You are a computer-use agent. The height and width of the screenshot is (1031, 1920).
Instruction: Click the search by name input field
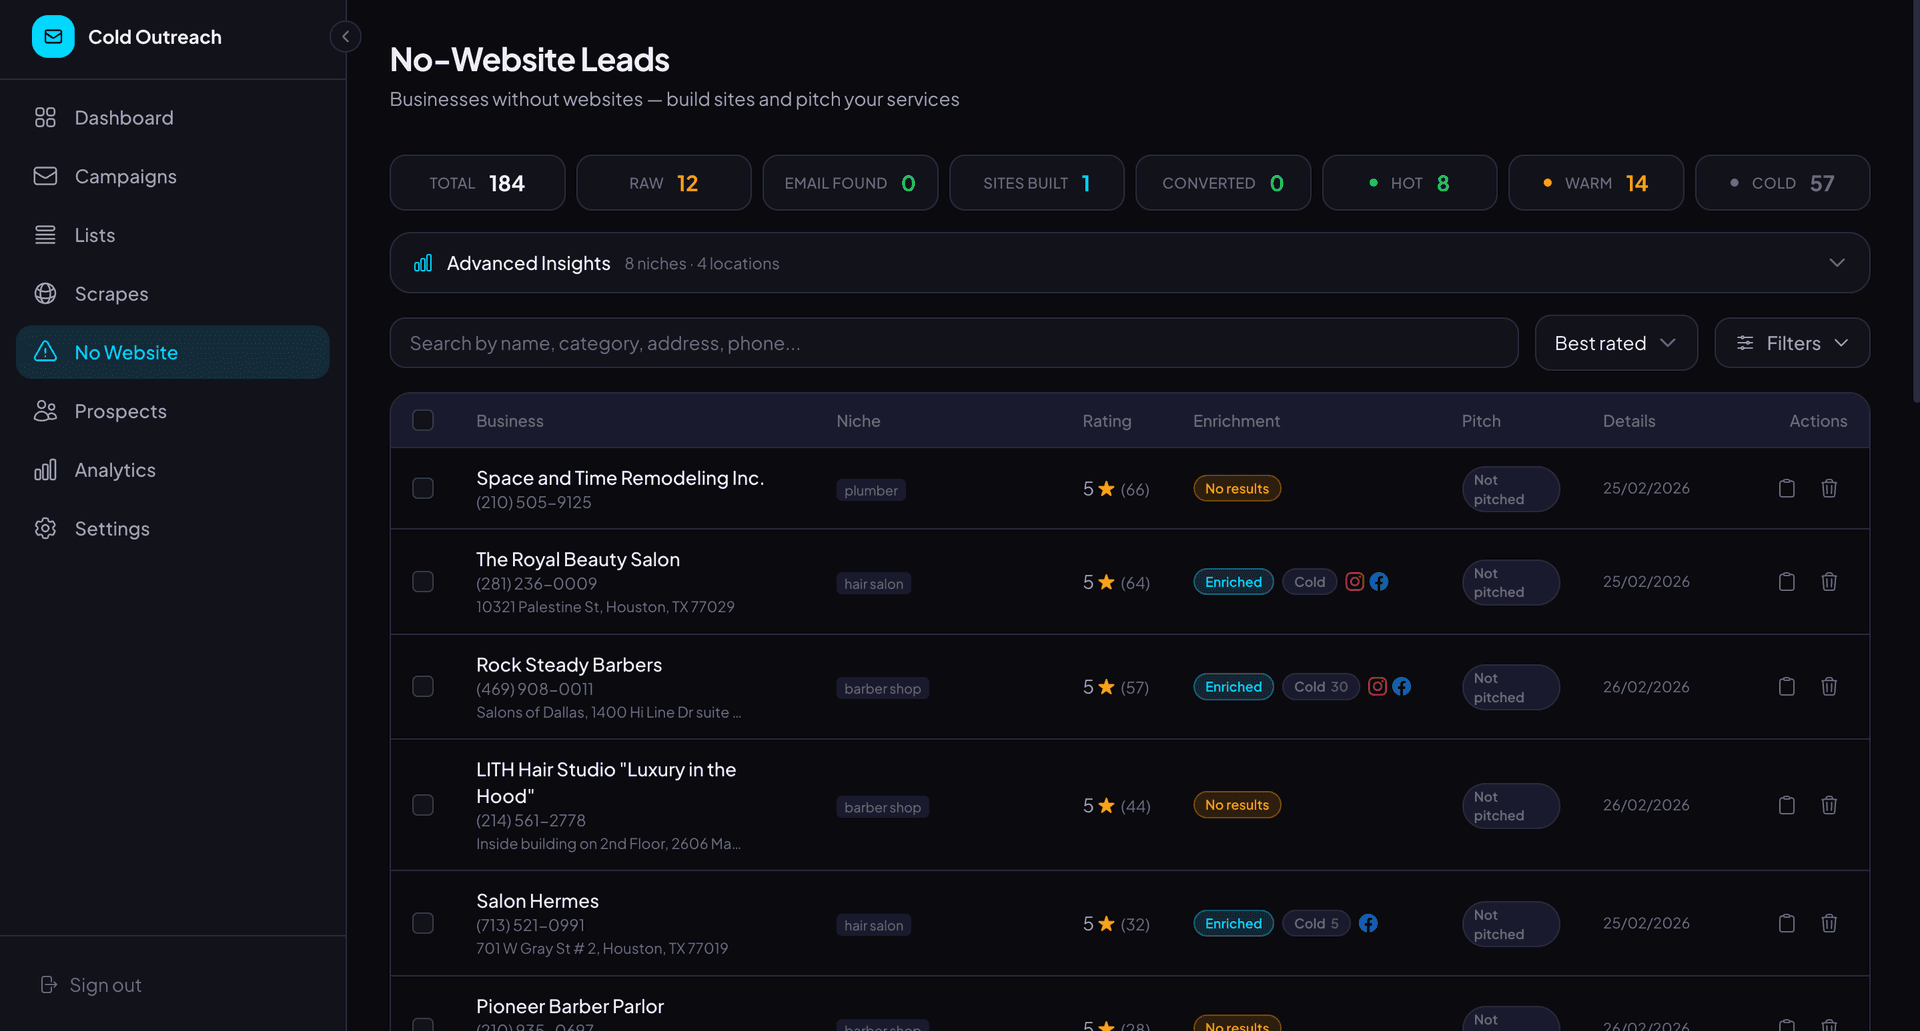[953, 343]
